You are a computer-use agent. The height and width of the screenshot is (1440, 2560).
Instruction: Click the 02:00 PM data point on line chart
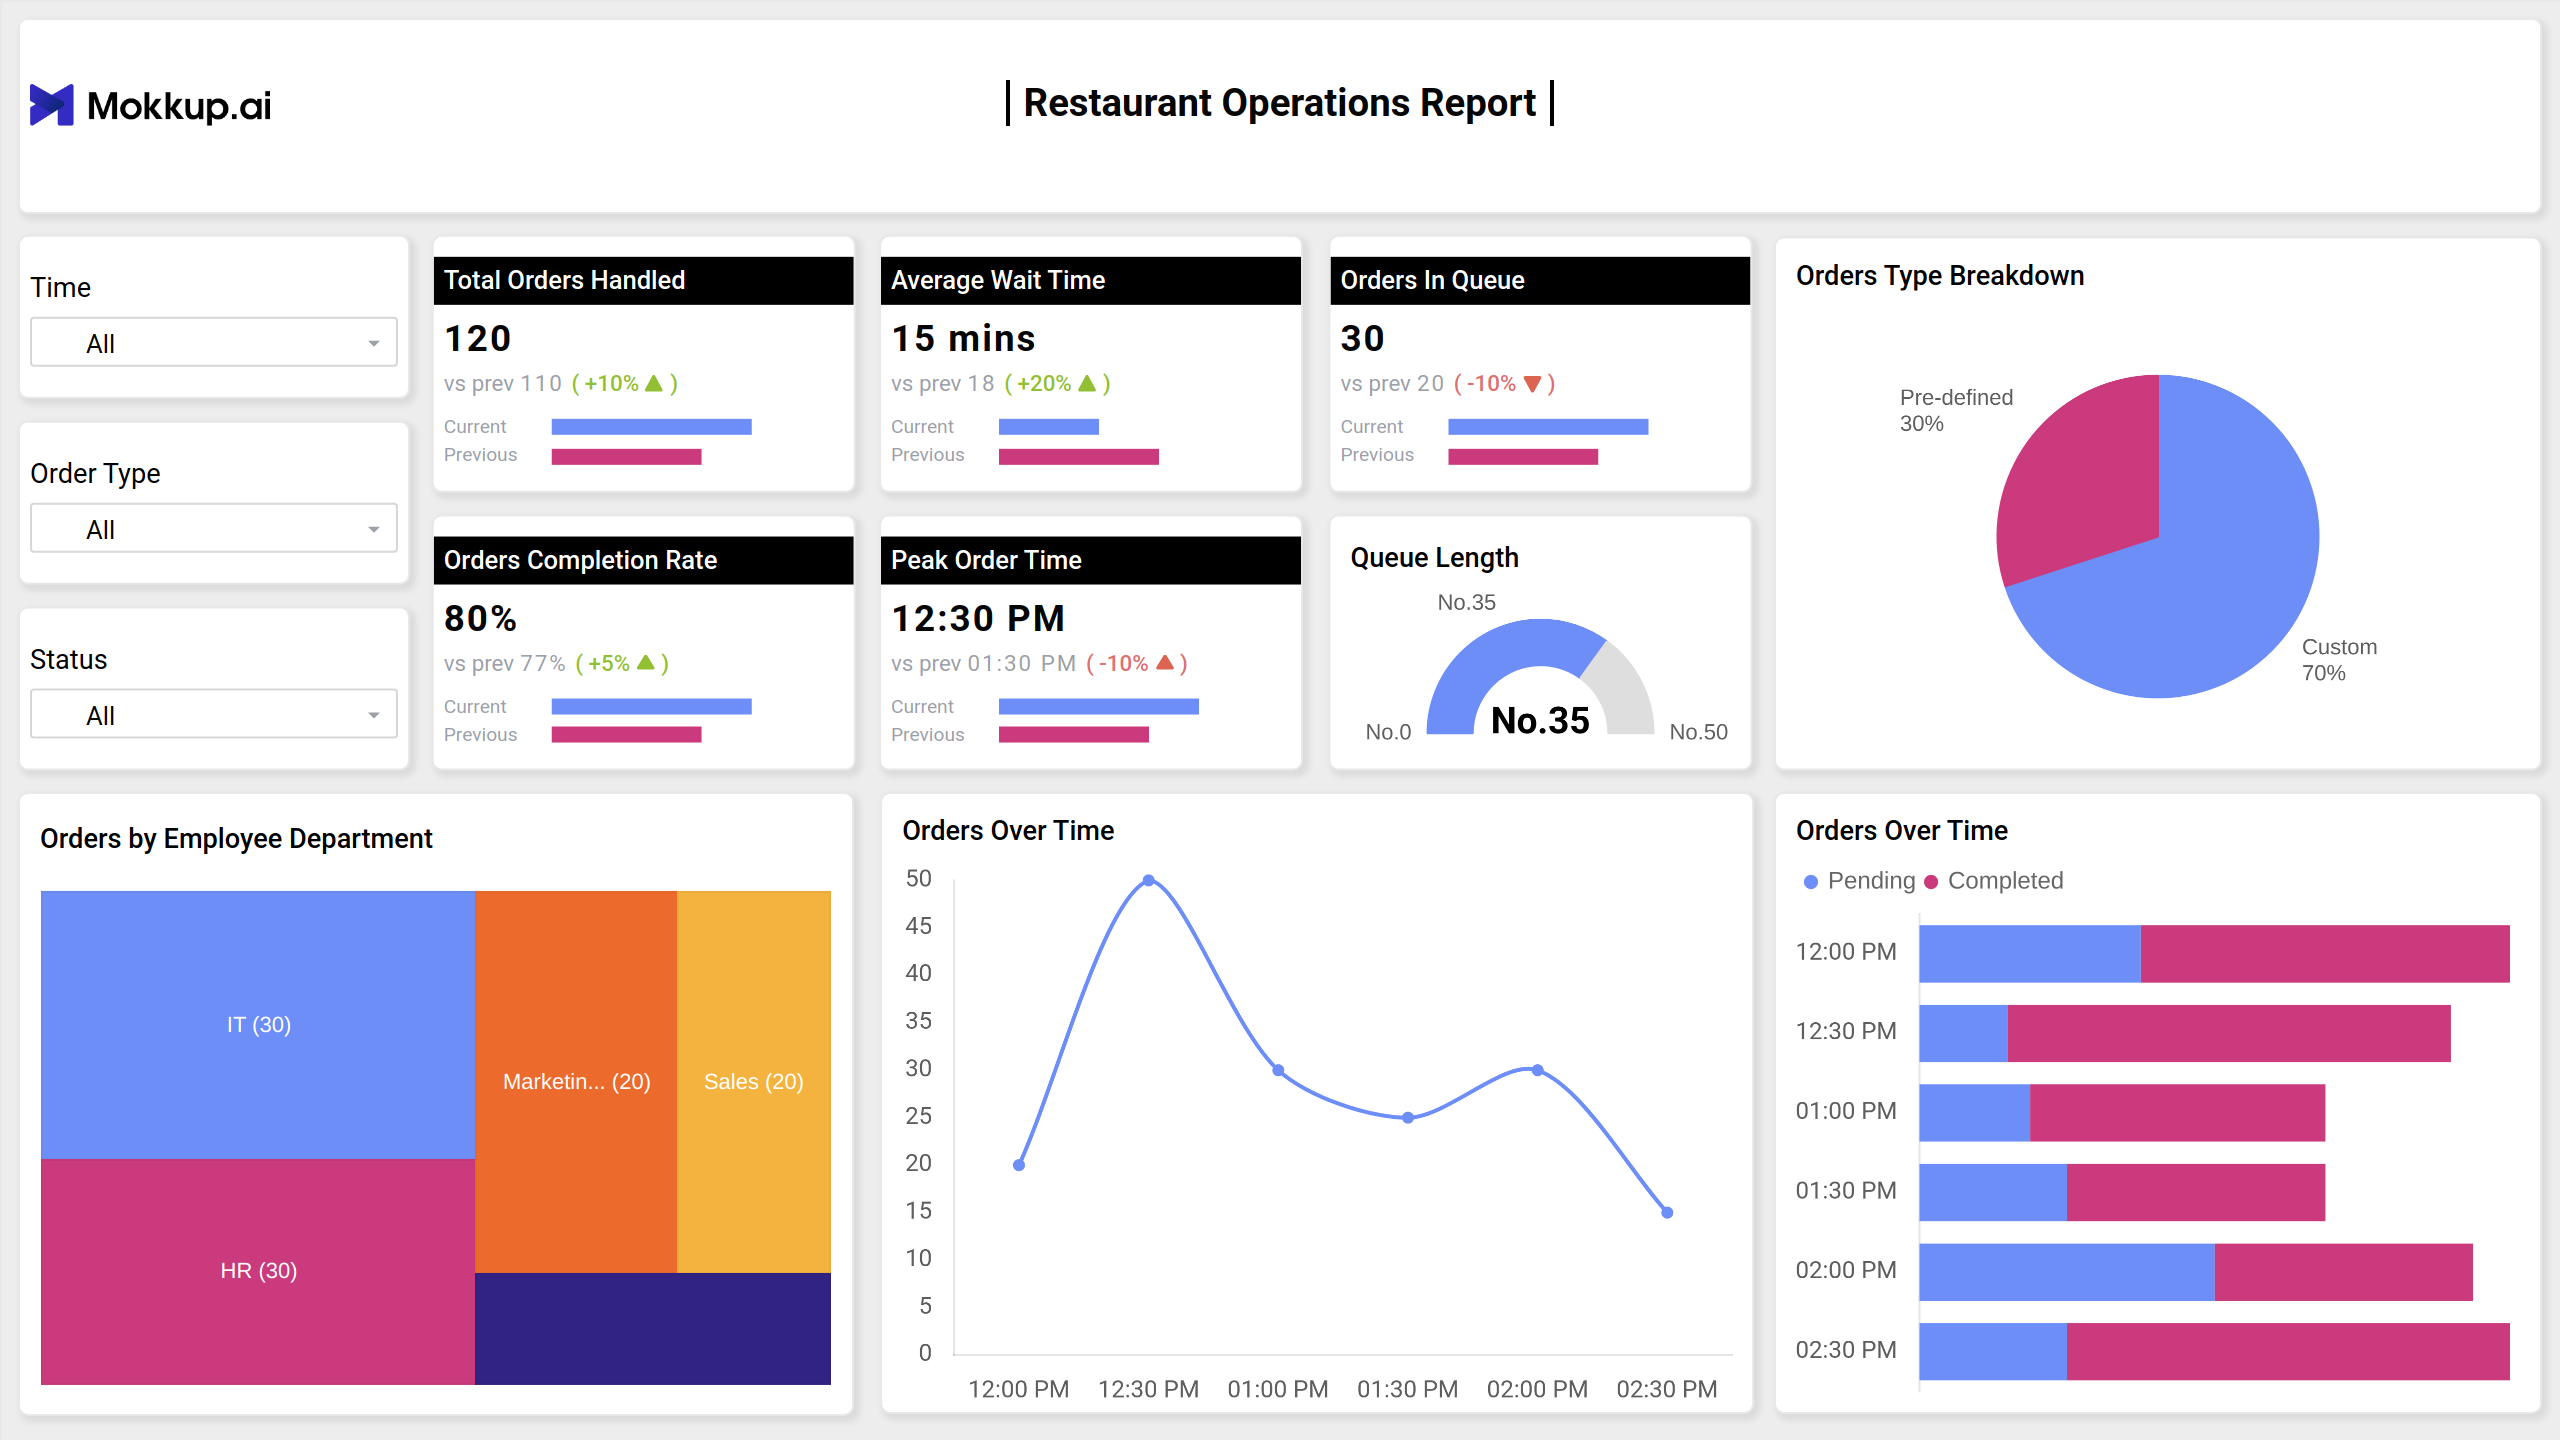(x=1538, y=1070)
